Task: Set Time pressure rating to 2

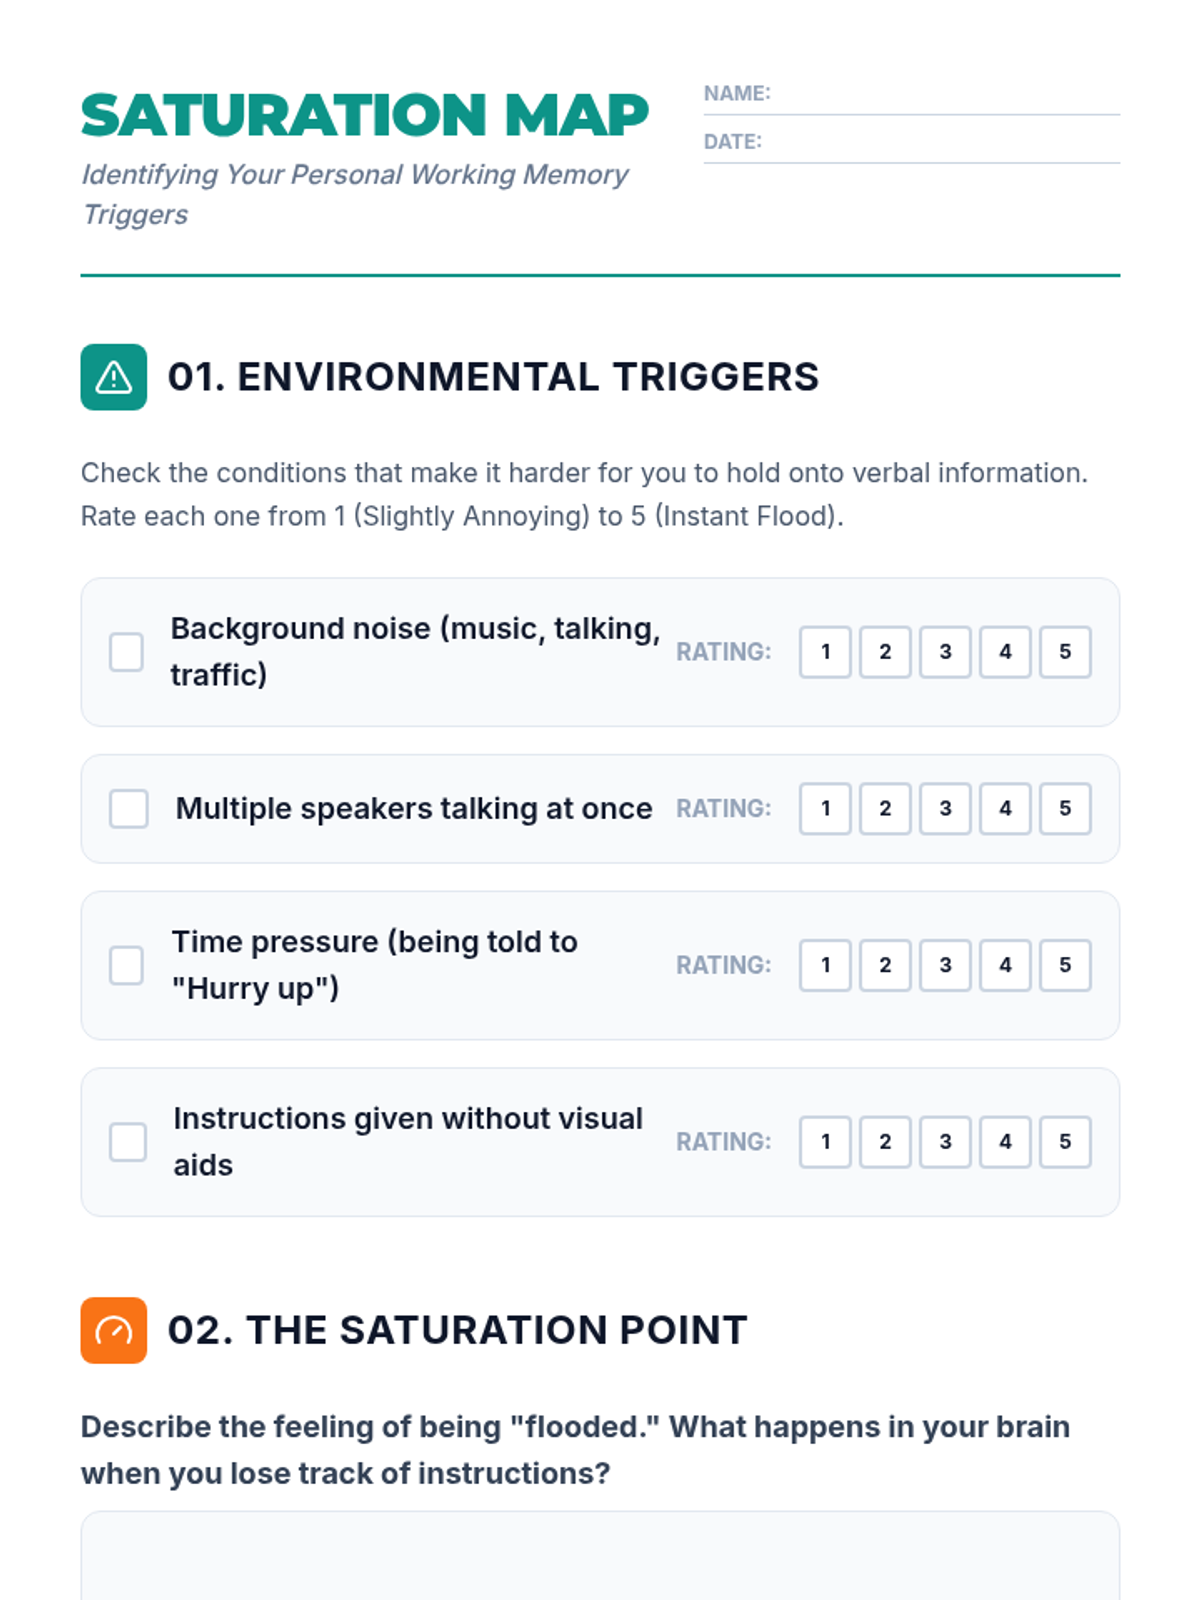Action: coord(885,965)
